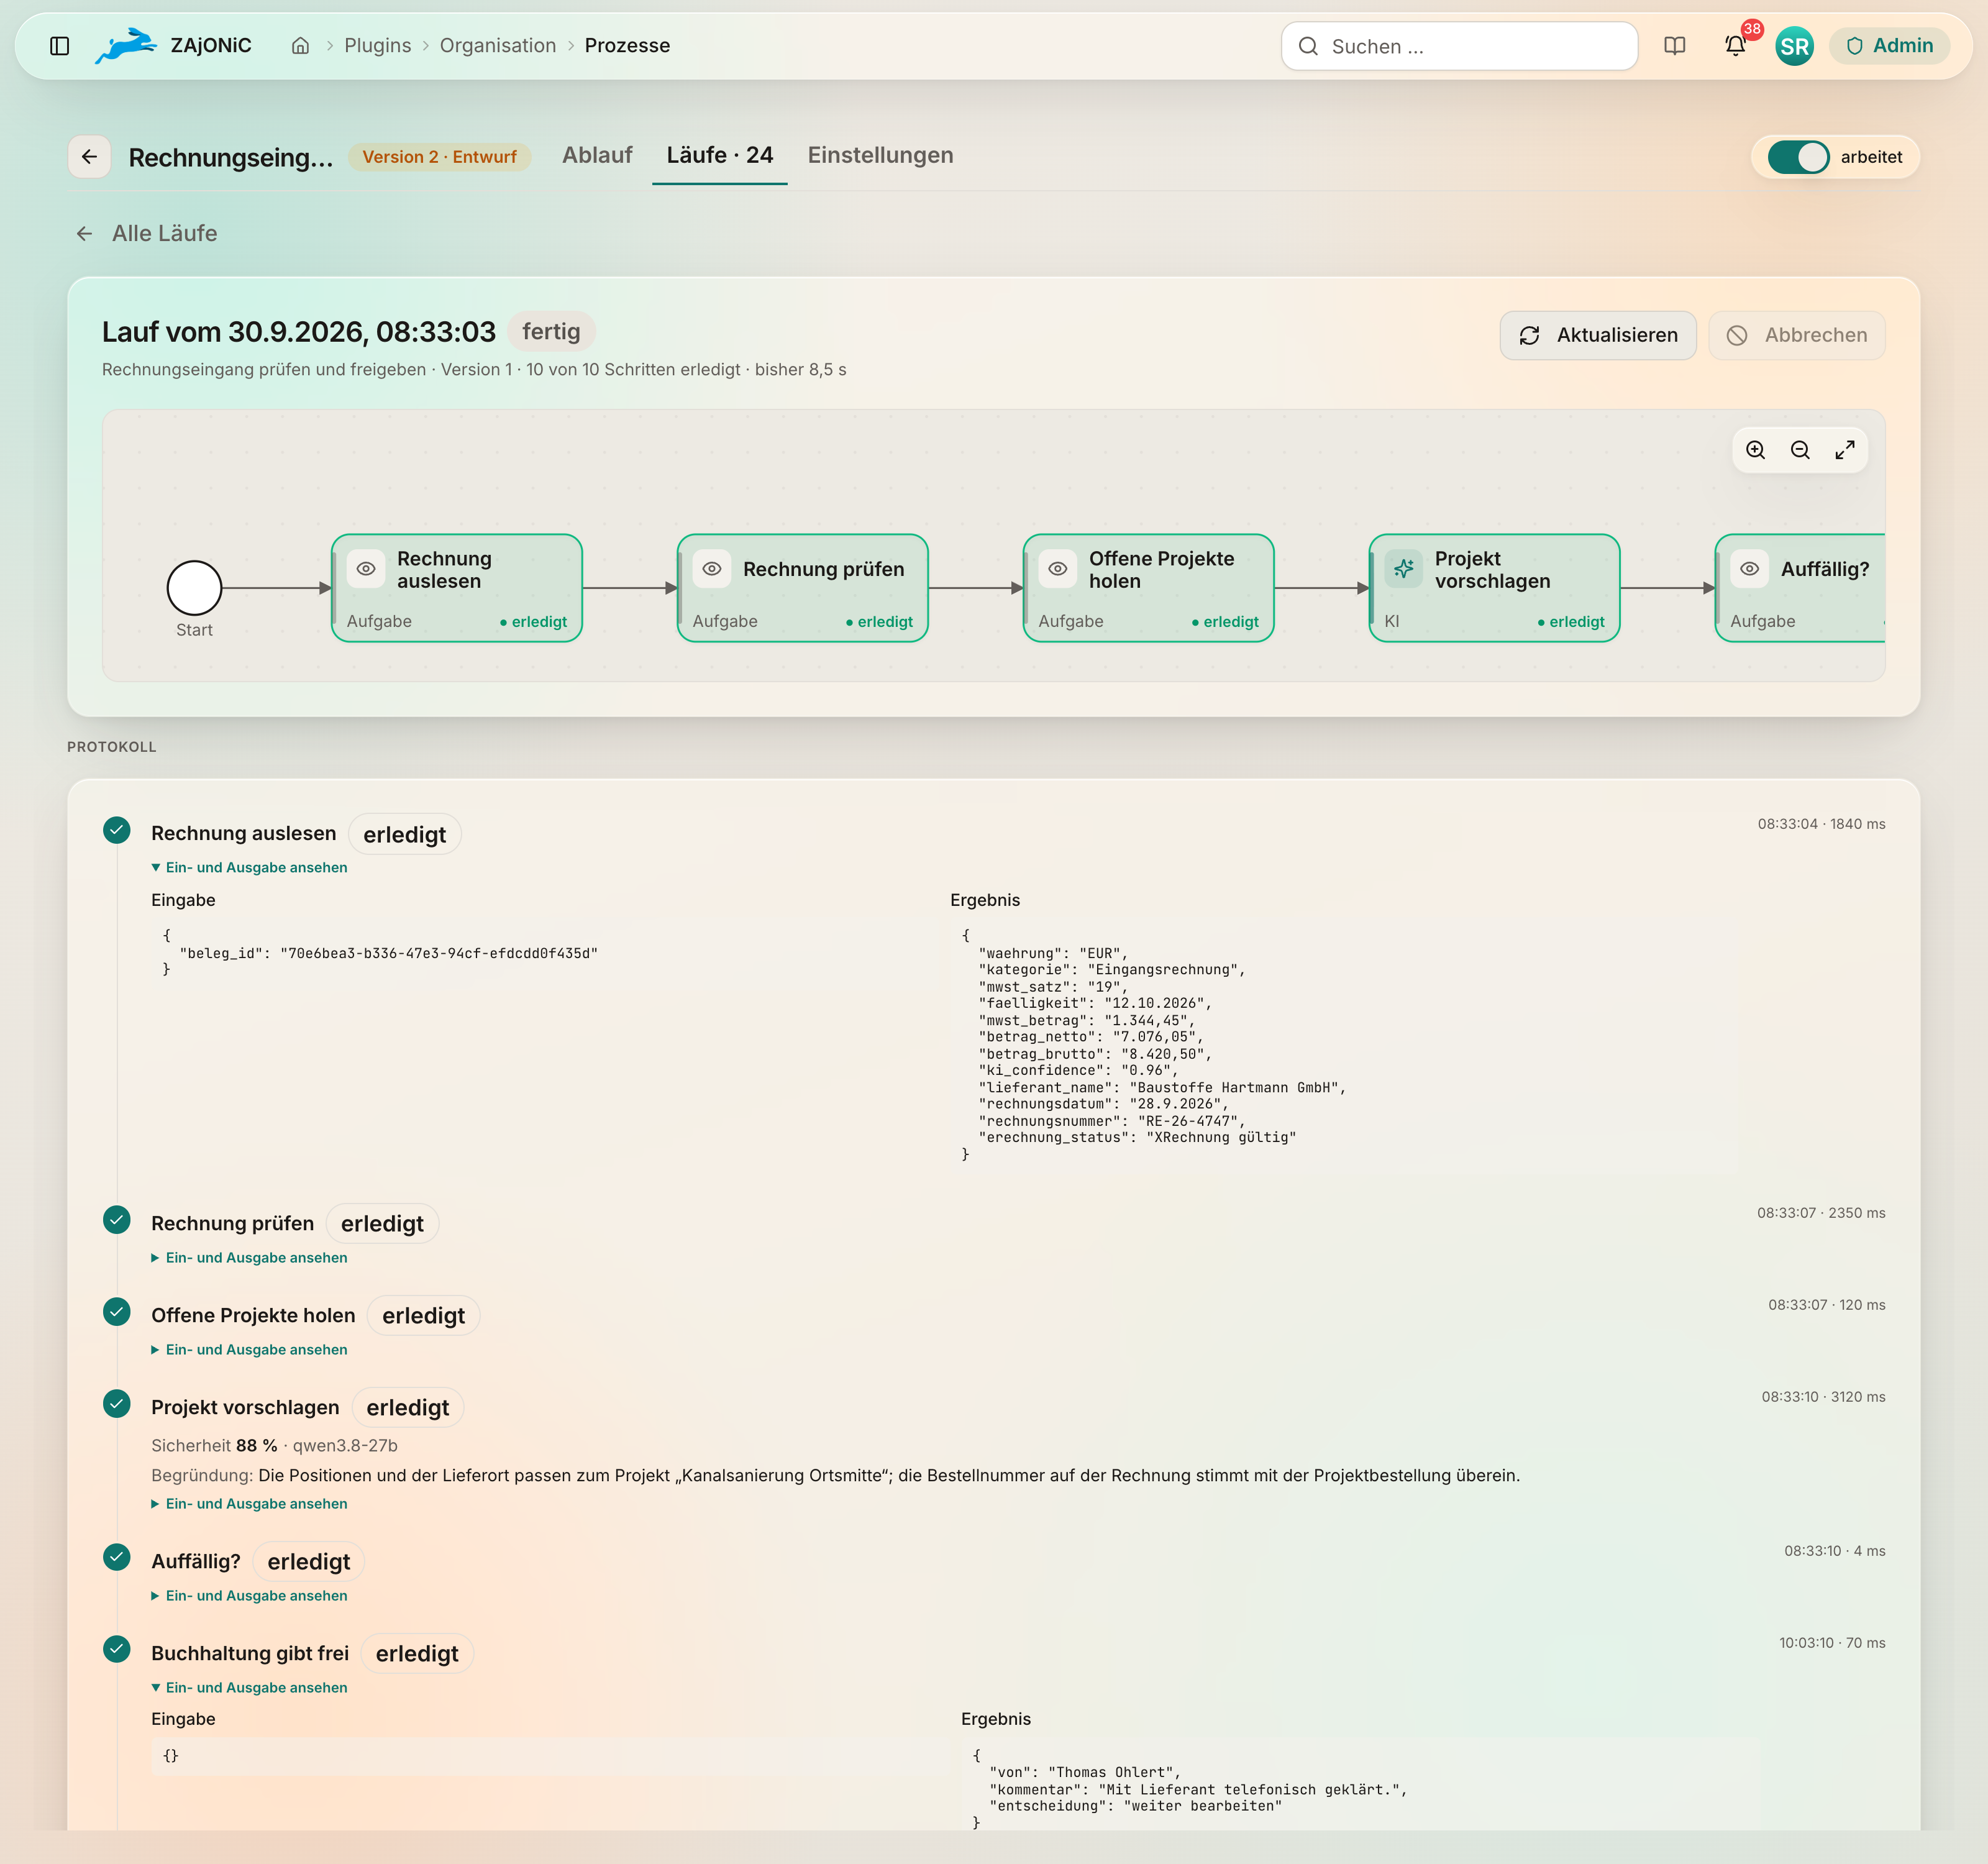This screenshot has height=1864, width=1988.
Task: Zoom in on the flow diagram
Action: pos(1755,450)
